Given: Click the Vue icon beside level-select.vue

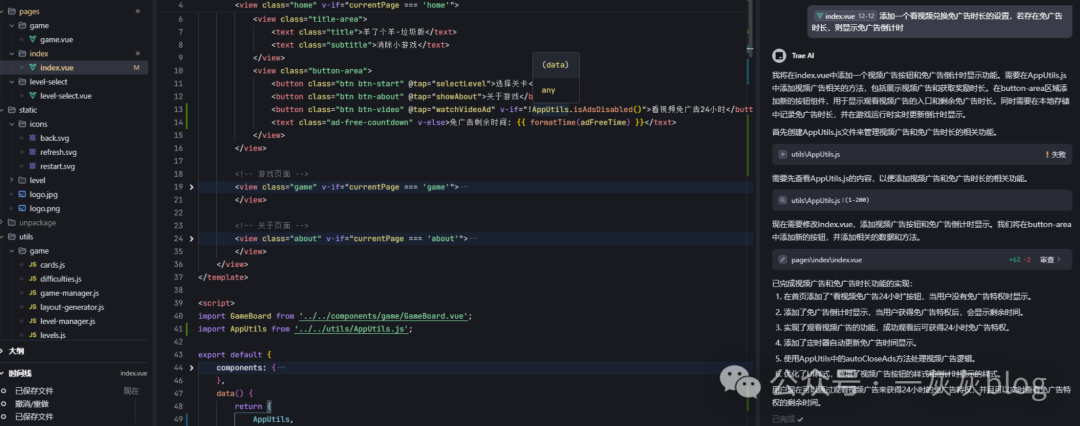Looking at the screenshot, I should click(x=32, y=96).
